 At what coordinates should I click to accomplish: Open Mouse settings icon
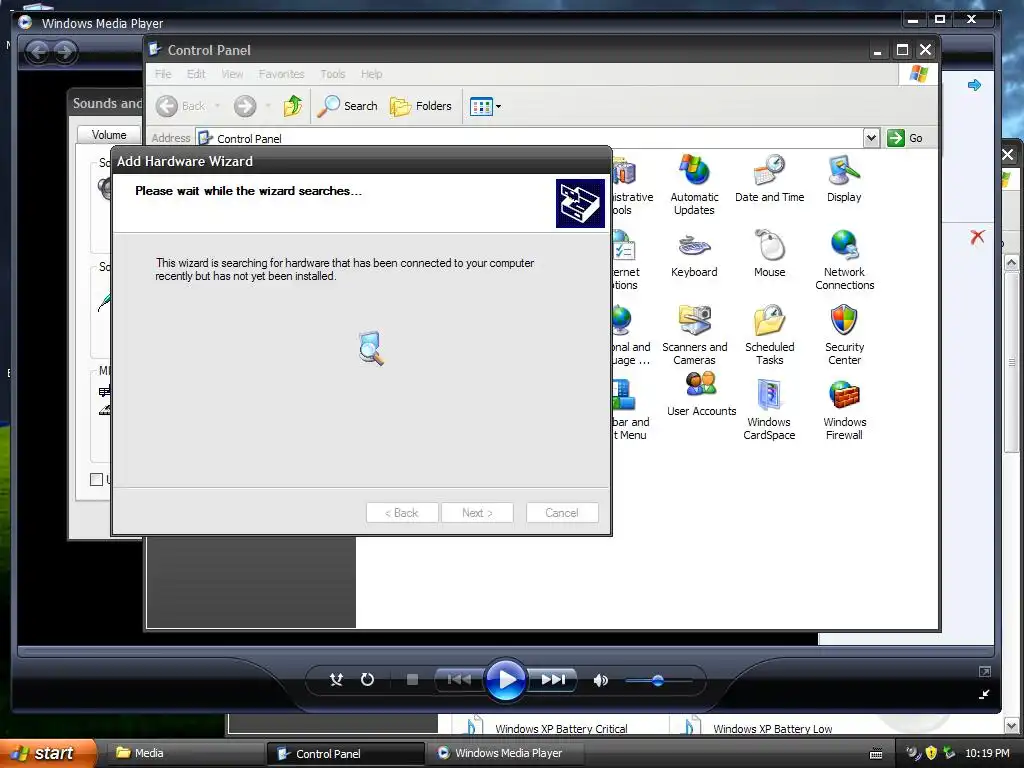click(x=769, y=254)
